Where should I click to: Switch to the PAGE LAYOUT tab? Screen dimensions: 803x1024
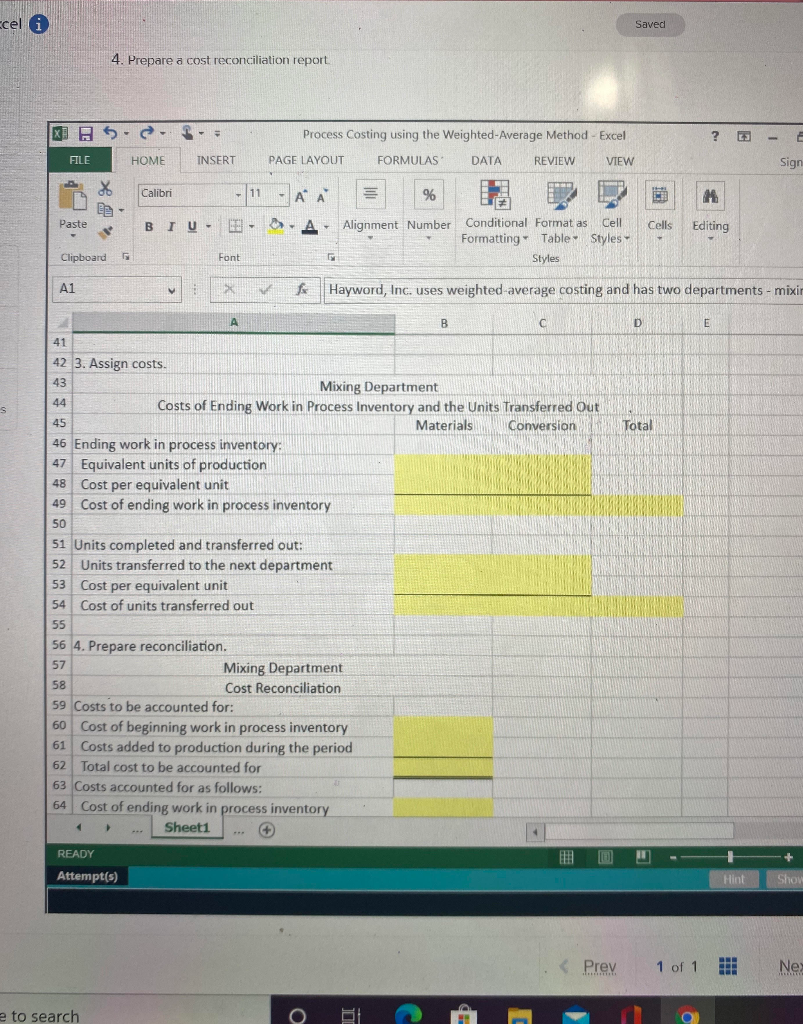coord(306,160)
